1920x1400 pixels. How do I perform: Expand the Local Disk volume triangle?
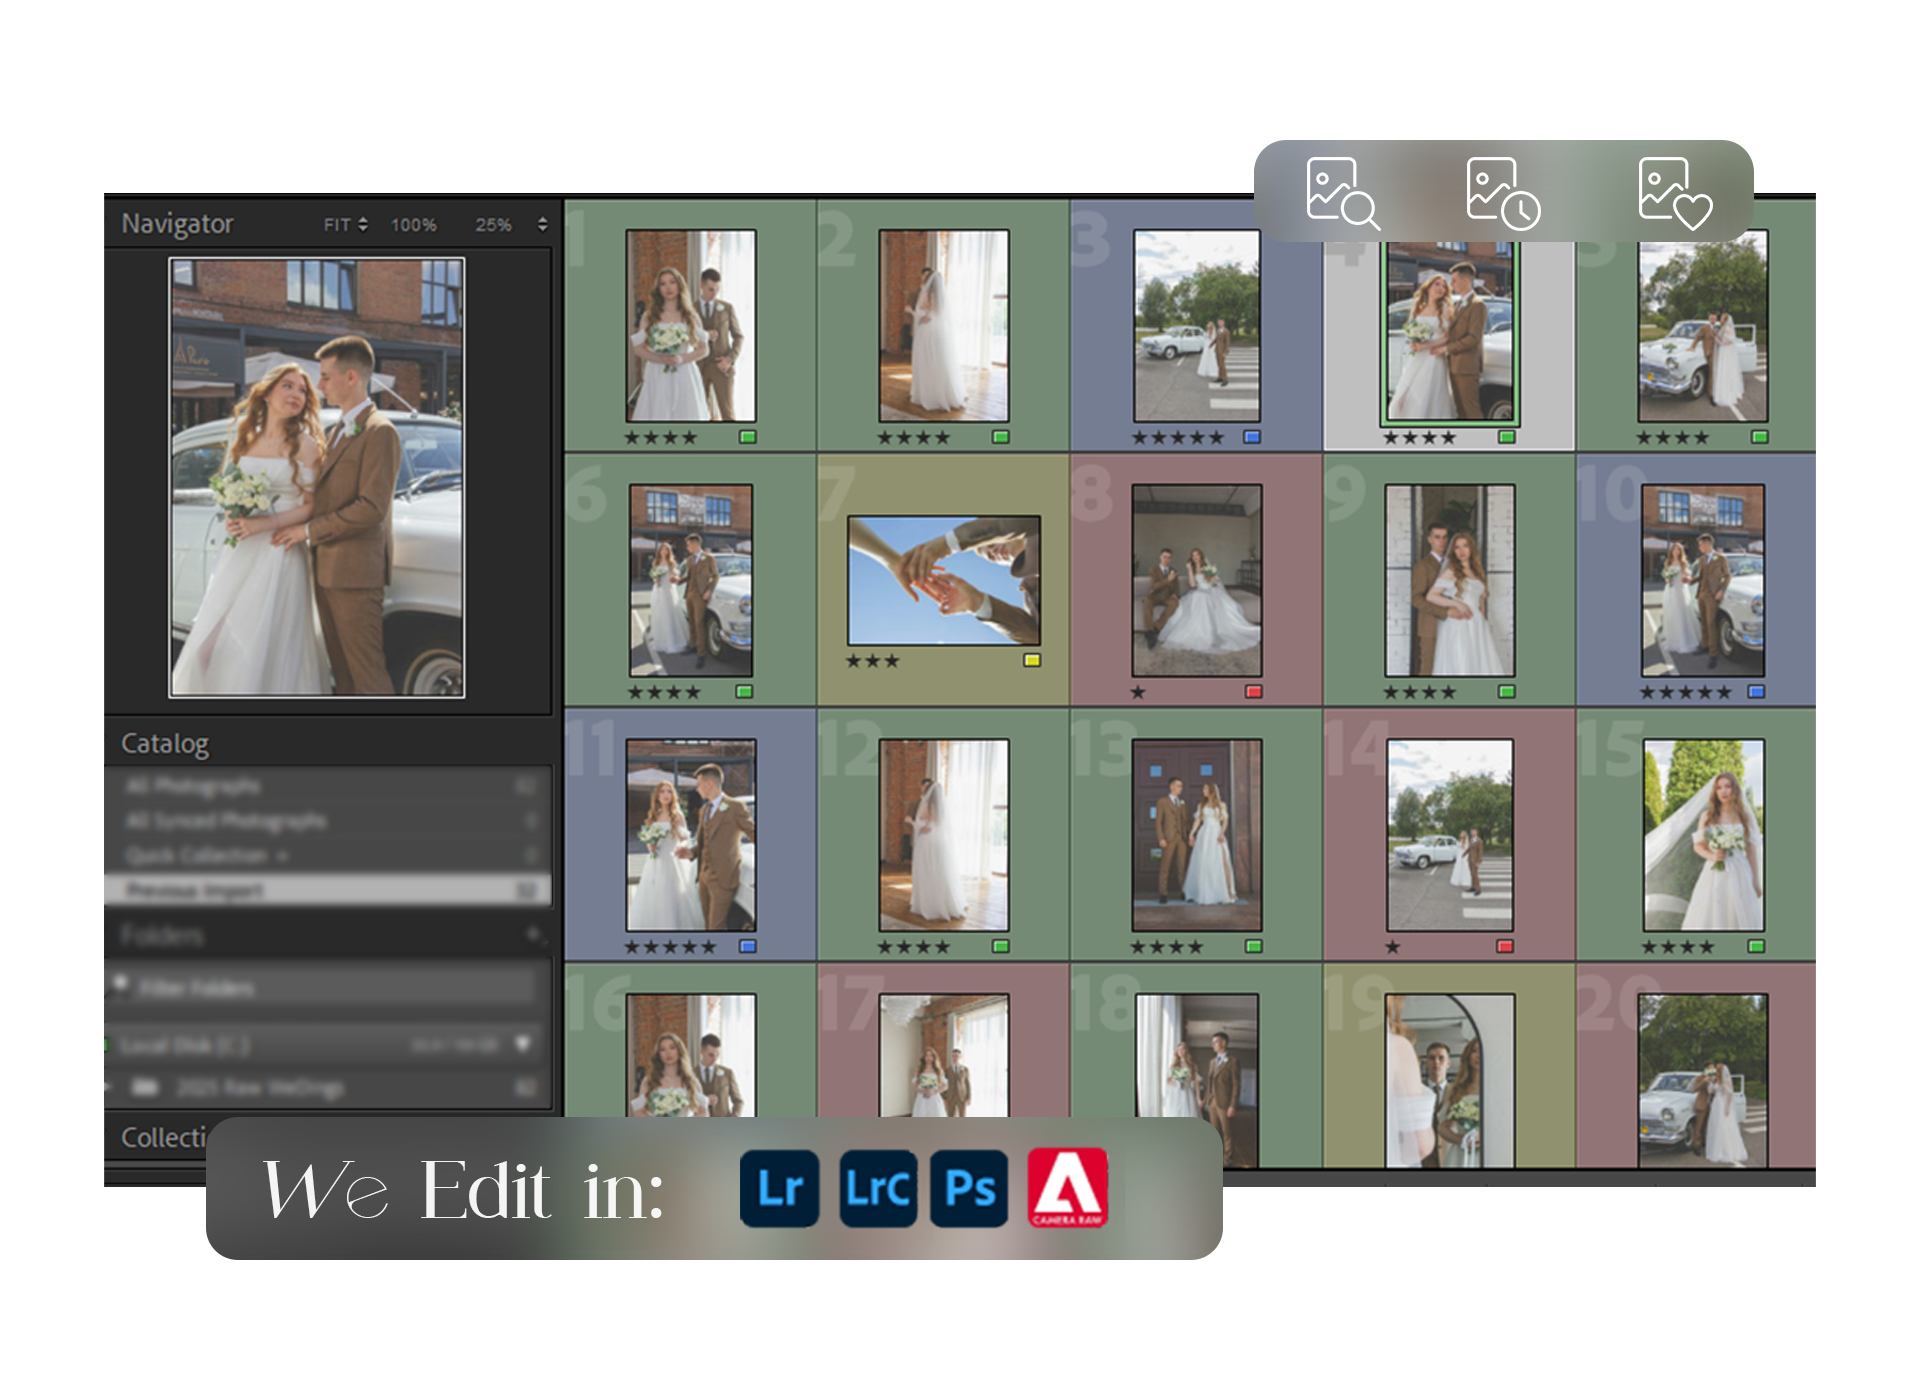(x=522, y=1044)
